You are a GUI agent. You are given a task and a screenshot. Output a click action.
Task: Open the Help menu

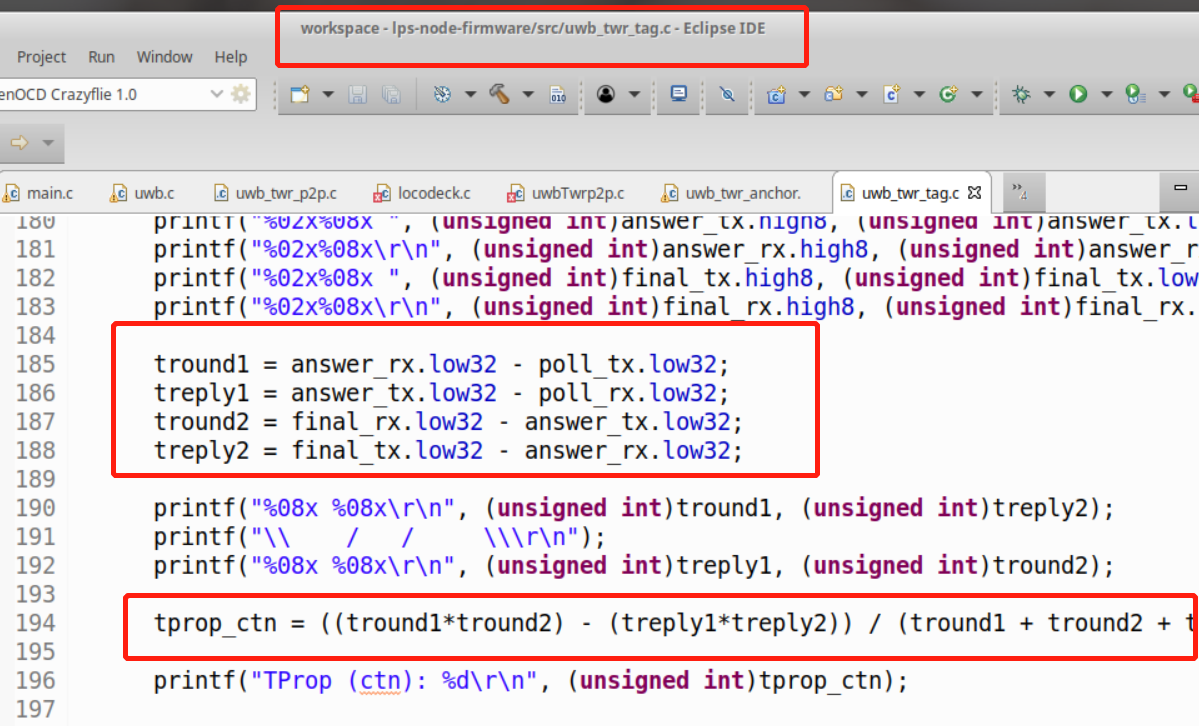coord(230,57)
